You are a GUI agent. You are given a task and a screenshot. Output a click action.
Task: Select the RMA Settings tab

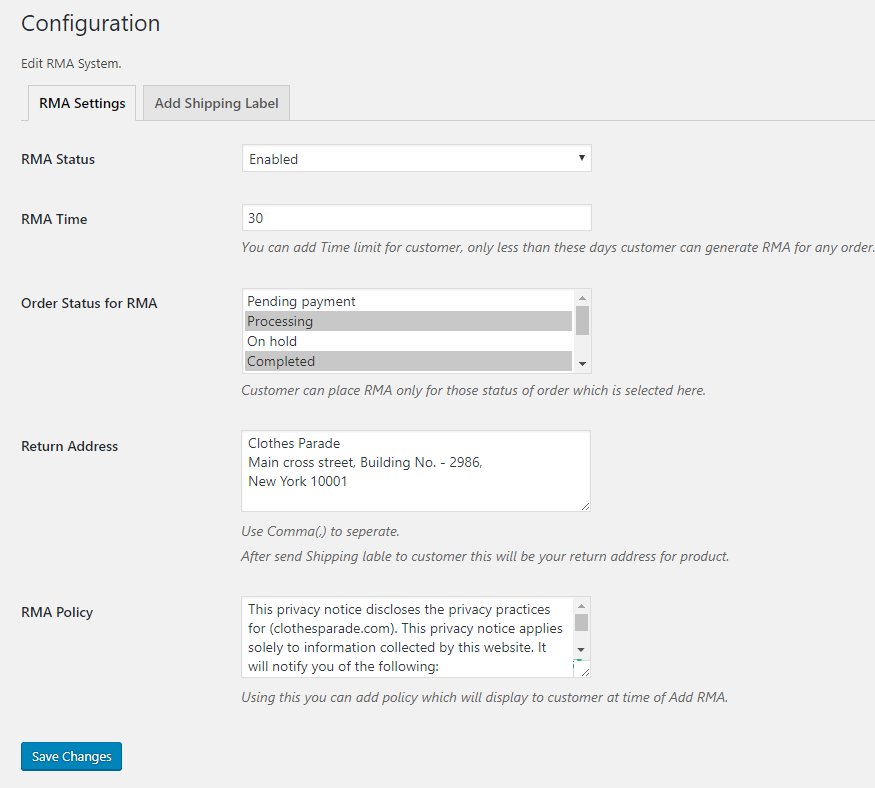pyautogui.click(x=82, y=103)
